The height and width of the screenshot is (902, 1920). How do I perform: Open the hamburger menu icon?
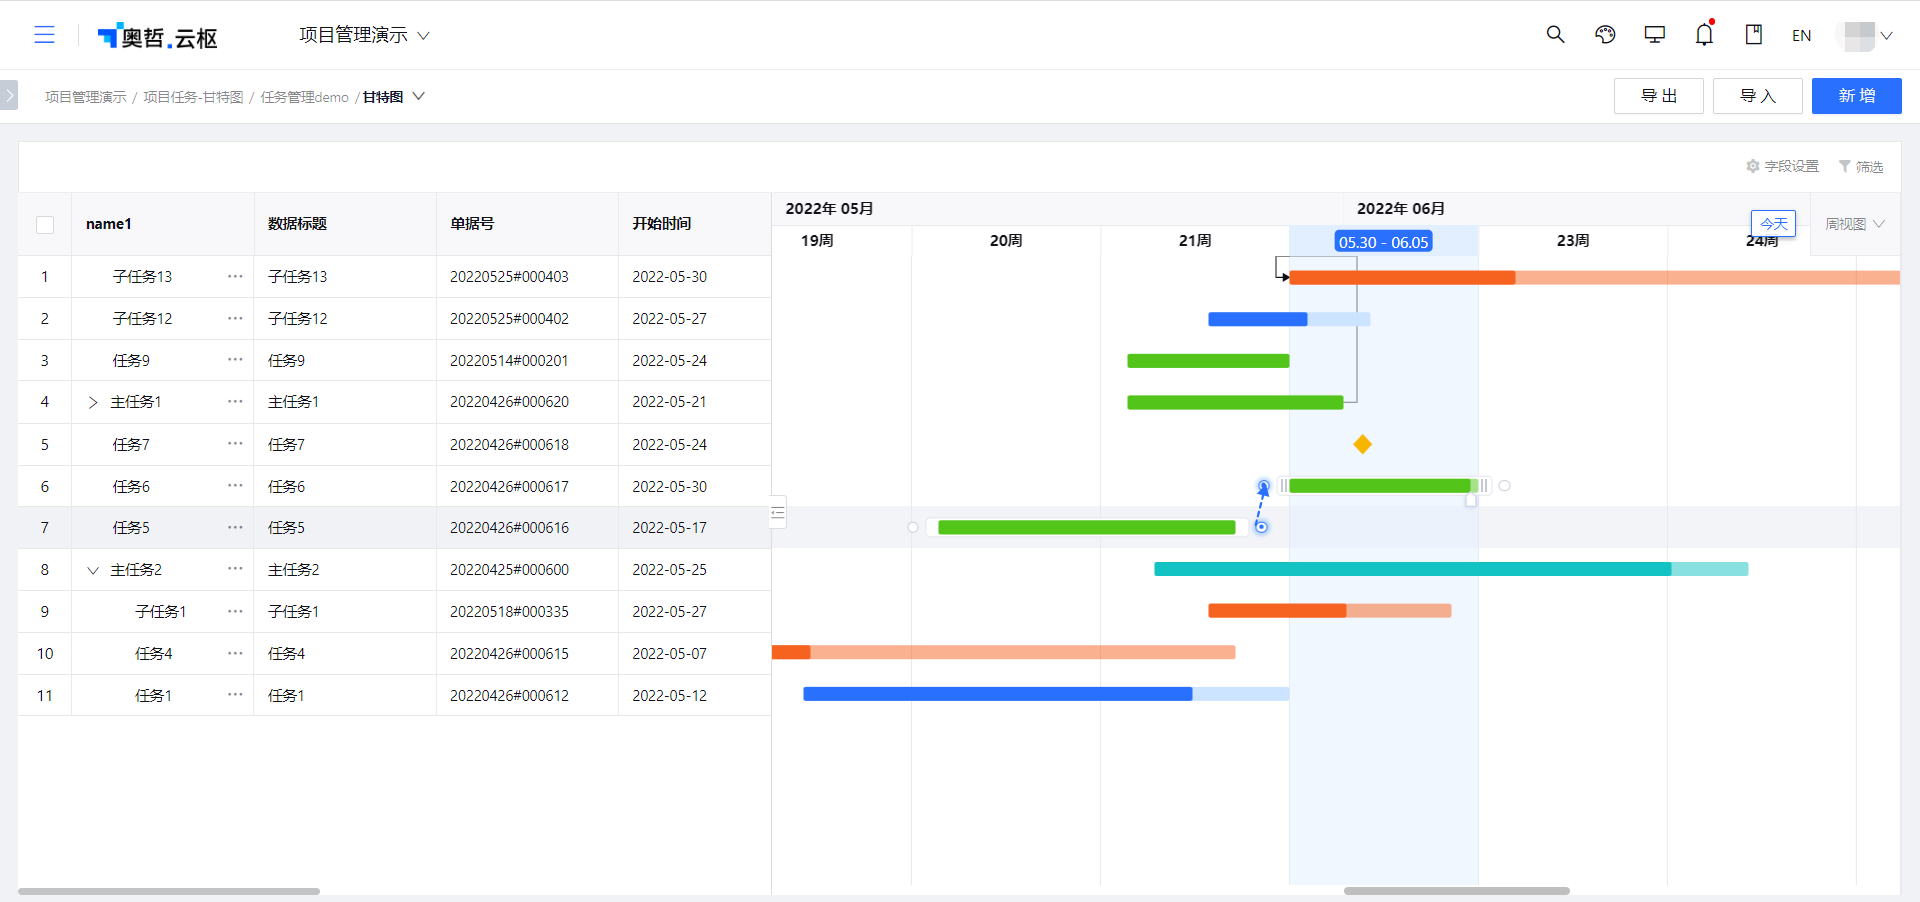tap(44, 35)
